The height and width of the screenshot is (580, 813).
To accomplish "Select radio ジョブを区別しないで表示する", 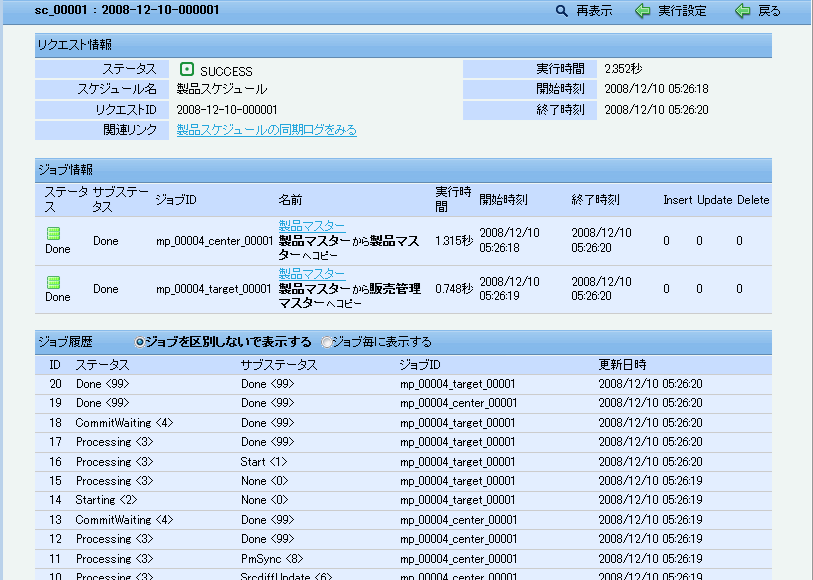I will [x=139, y=342].
